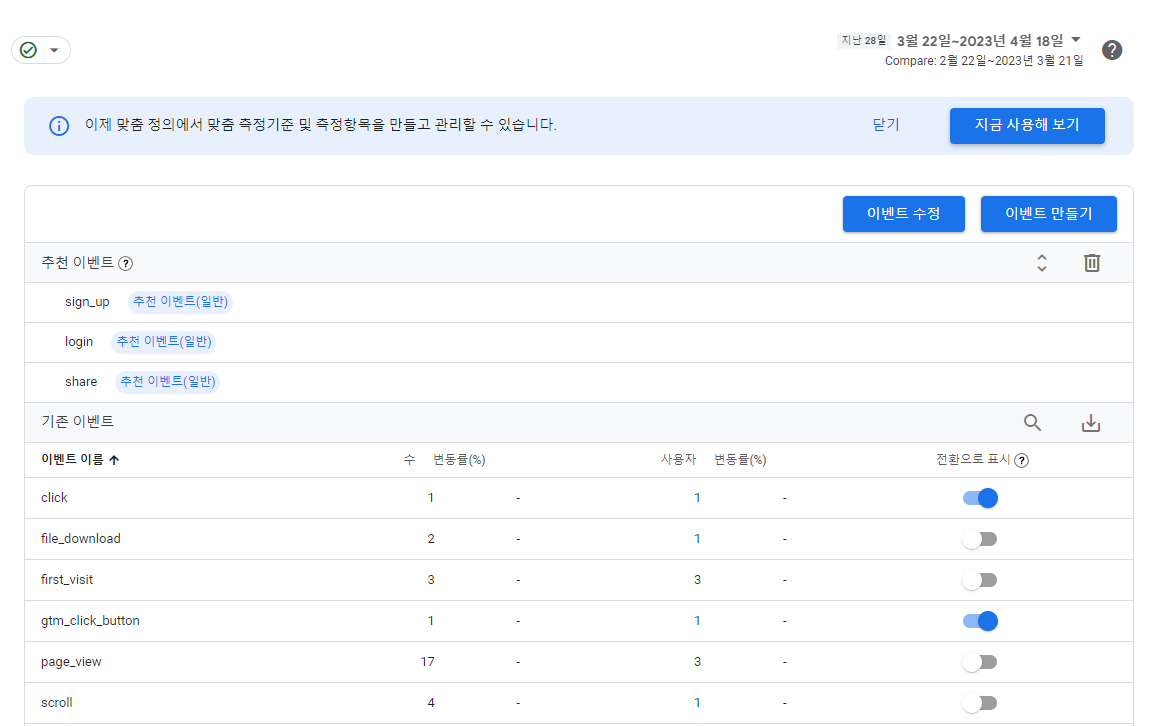This screenshot has width=1161, height=726.
Task: Click the 이벤트 만들기 button
Action: click(x=1048, y=214)
